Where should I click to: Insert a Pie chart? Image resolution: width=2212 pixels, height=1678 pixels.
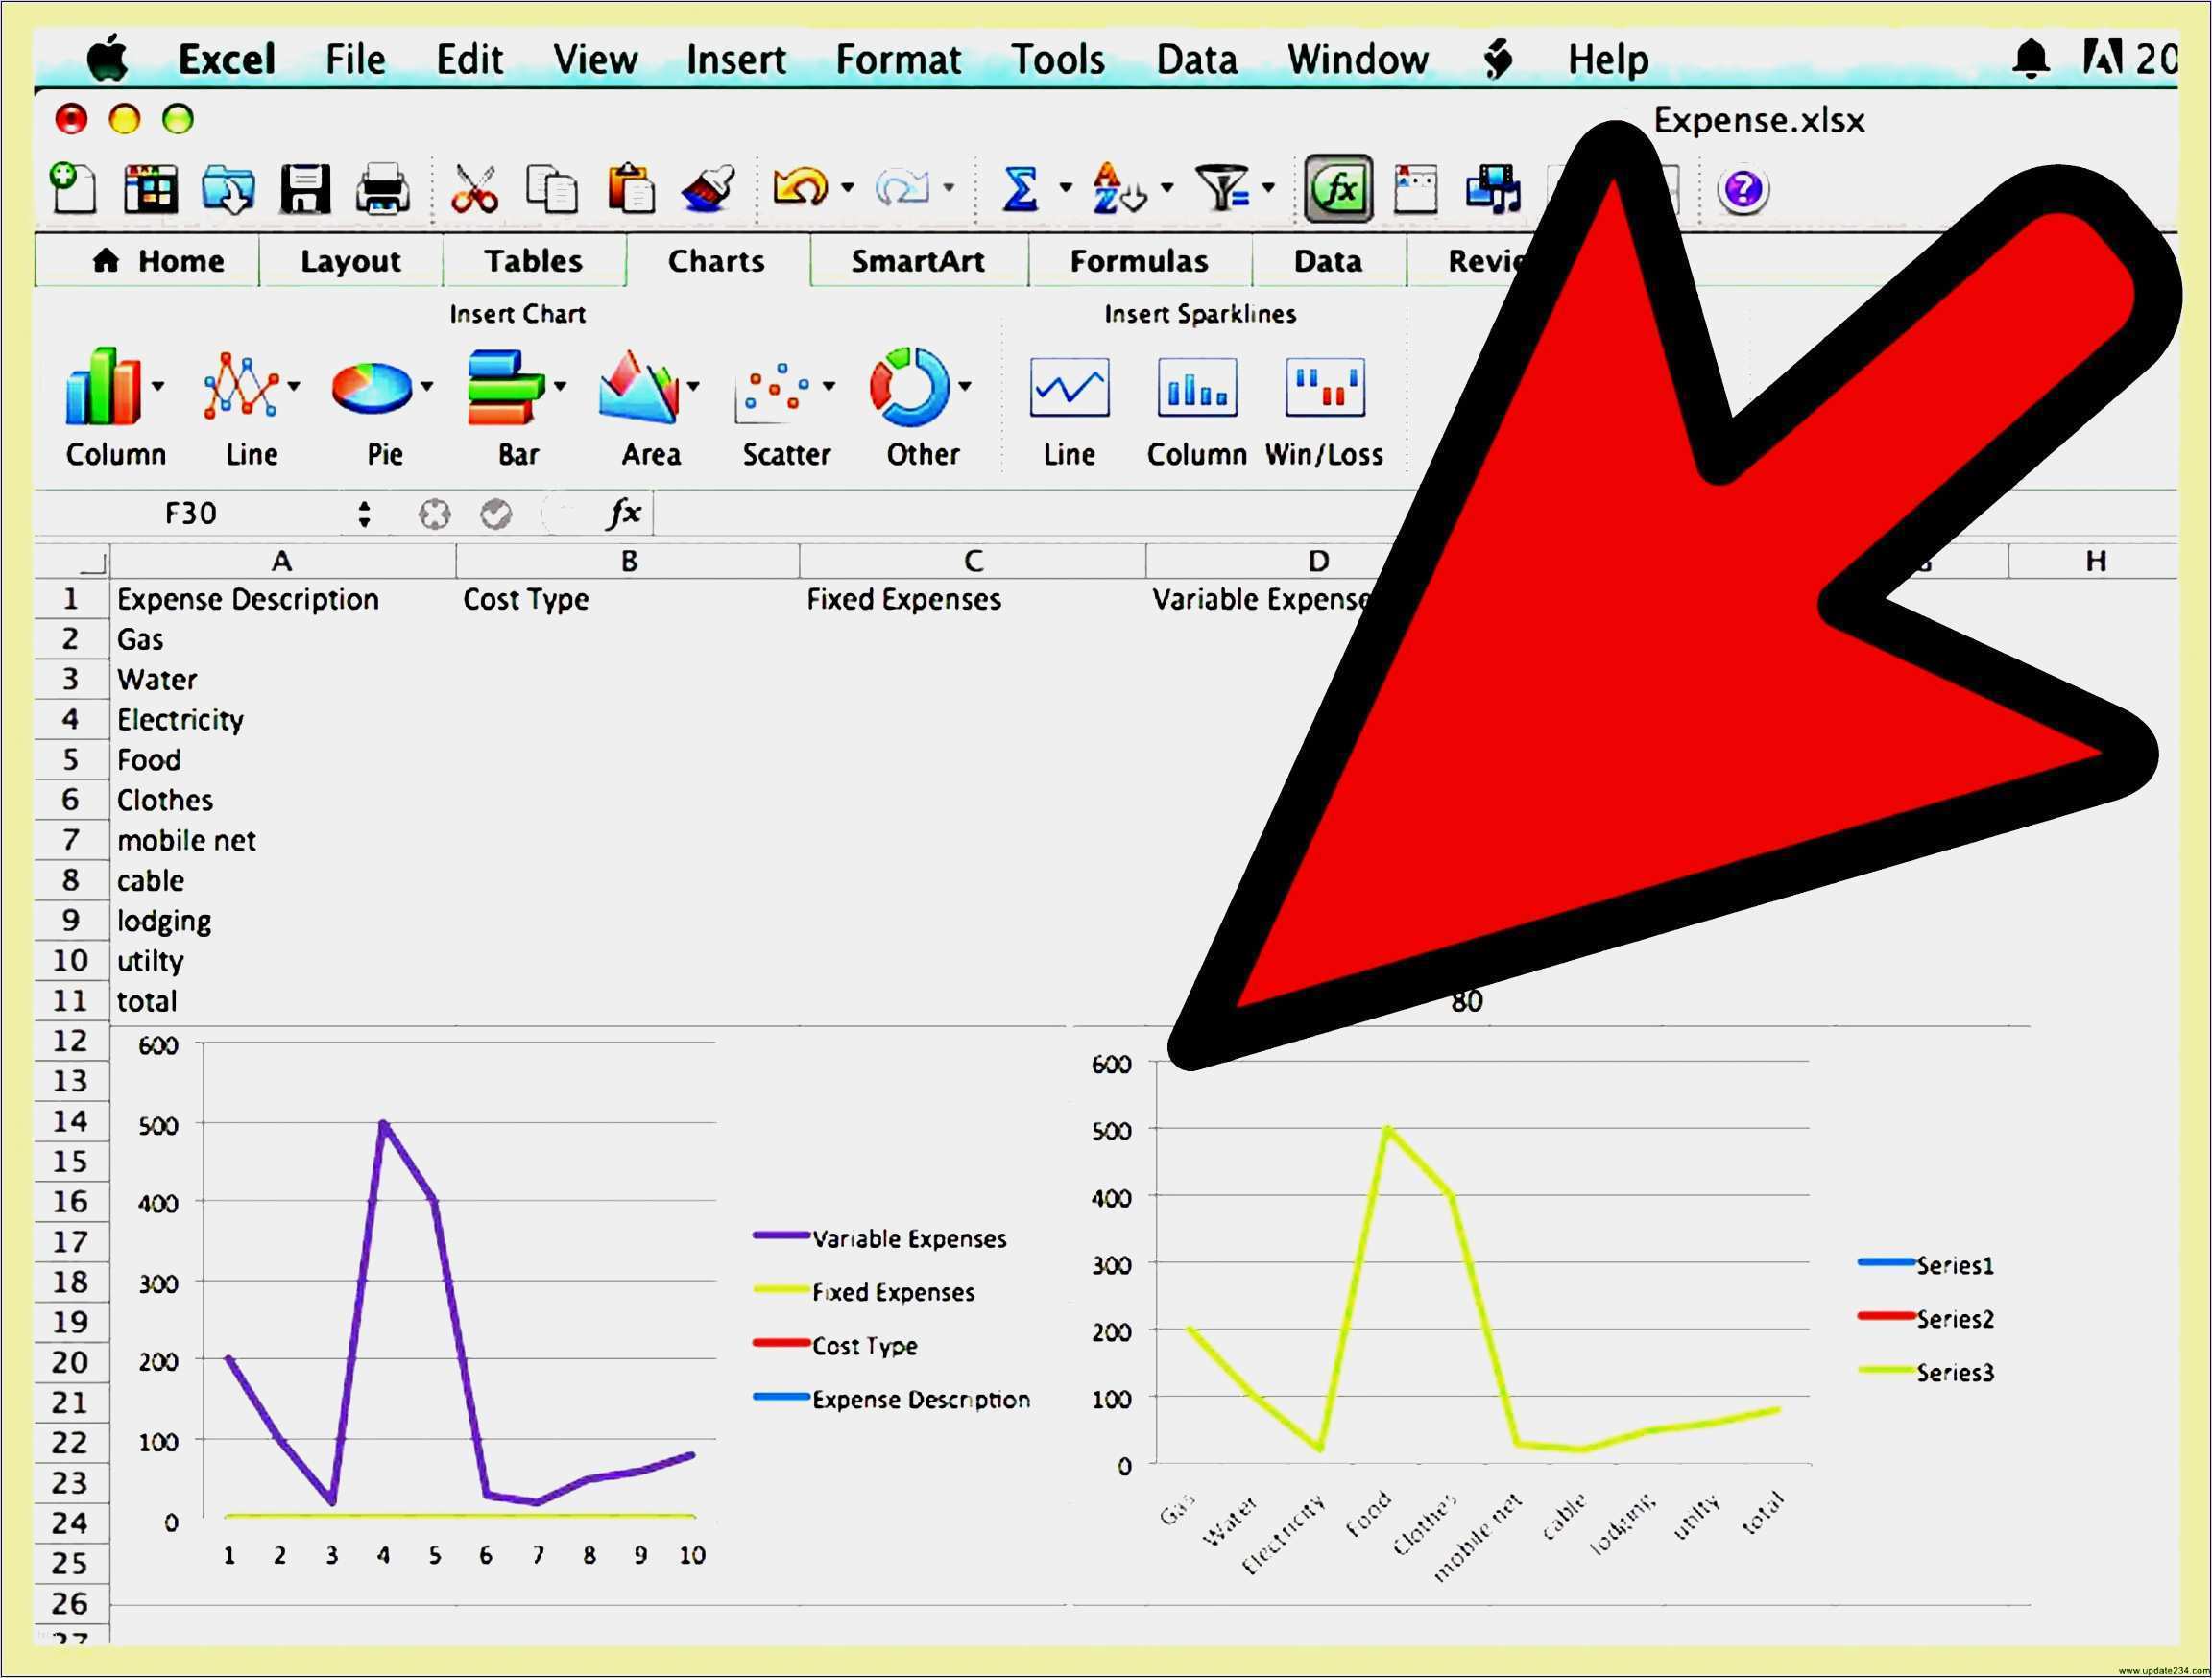[x=372, y=388]
